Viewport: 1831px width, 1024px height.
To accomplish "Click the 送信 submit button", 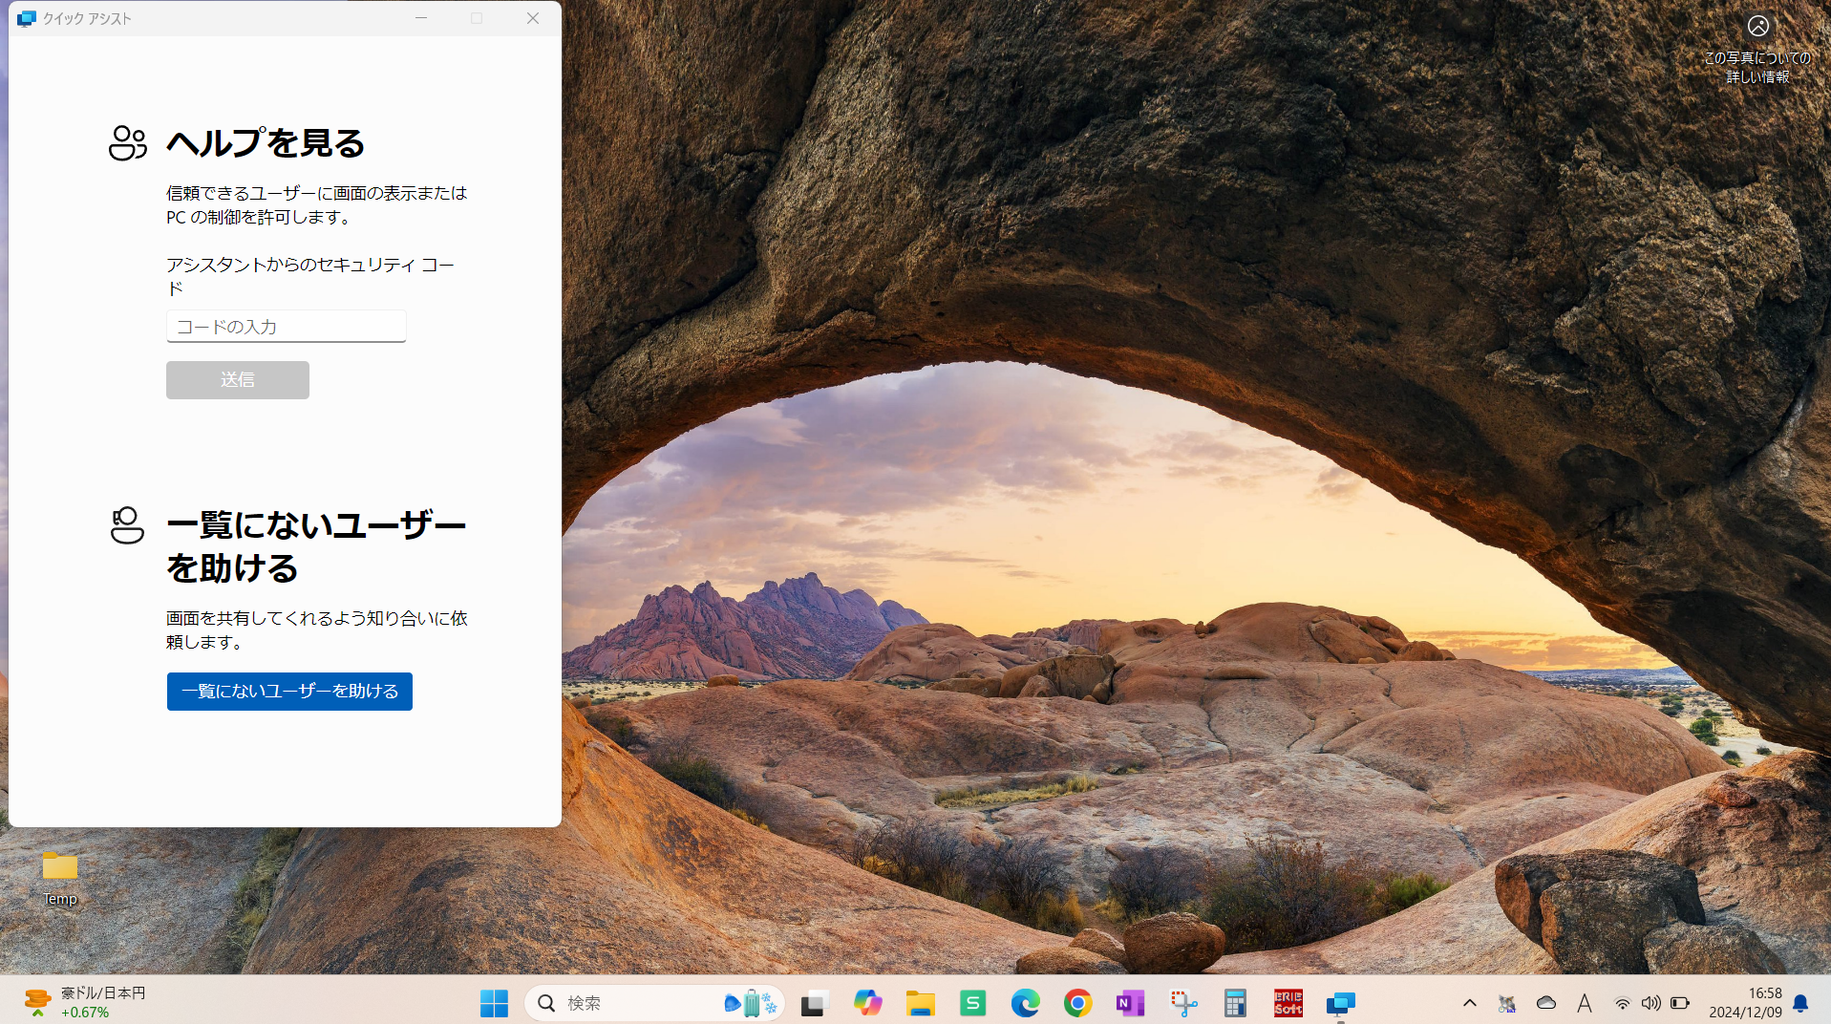I will pyautogui.click(x=237, y=380).
